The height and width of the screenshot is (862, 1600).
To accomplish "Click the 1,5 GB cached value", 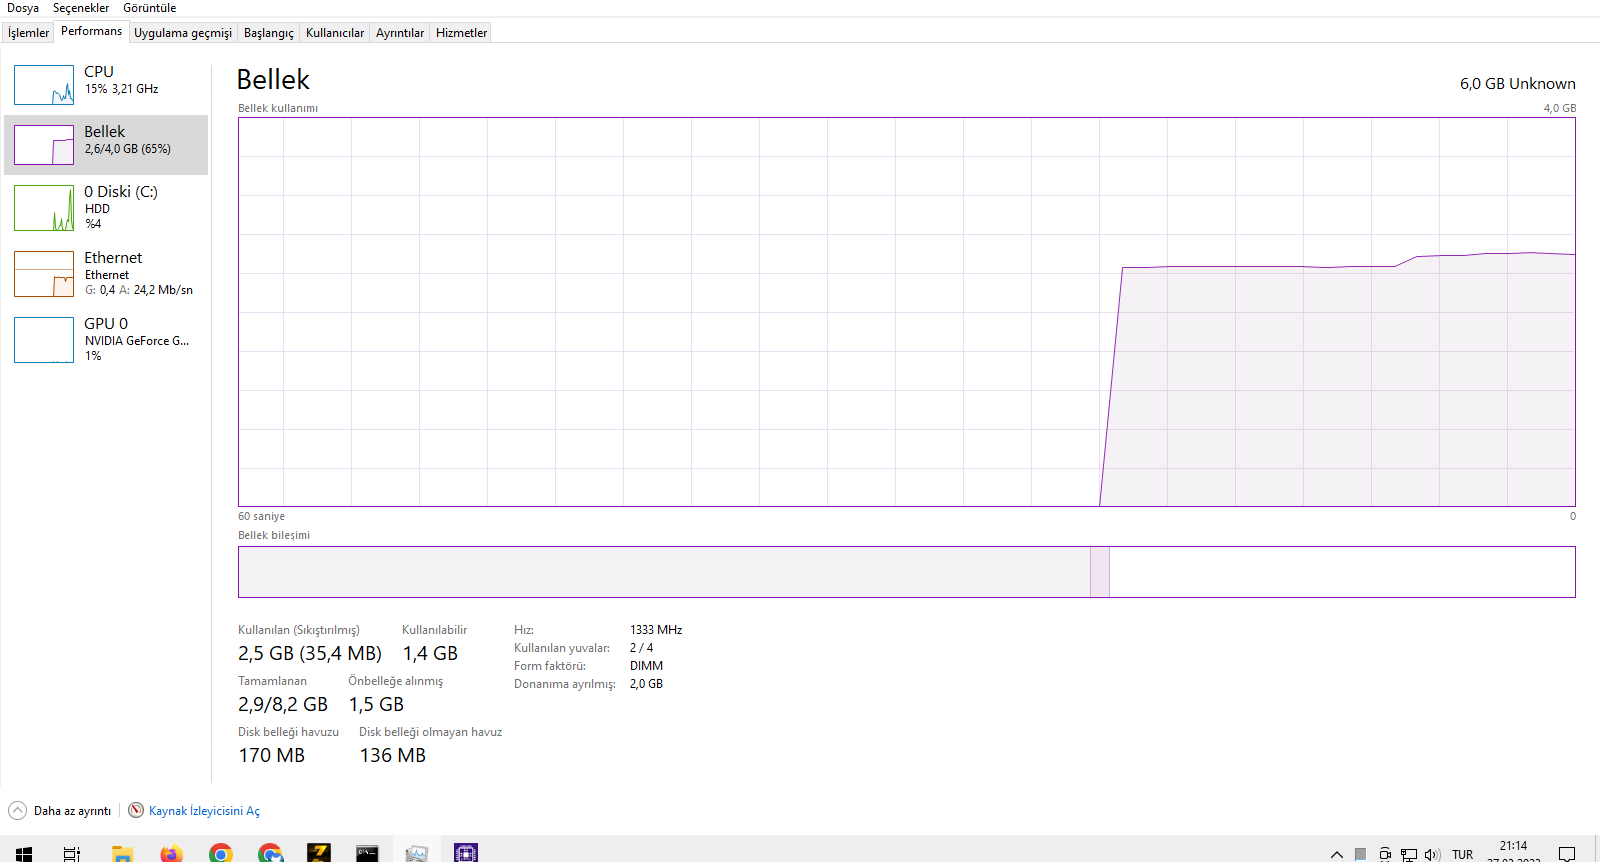I will click(376, 704).
